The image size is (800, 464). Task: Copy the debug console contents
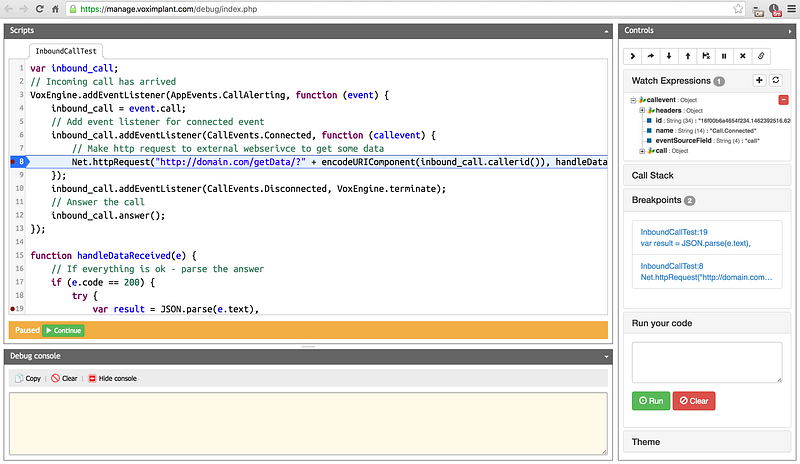click(x=28, y=379)
